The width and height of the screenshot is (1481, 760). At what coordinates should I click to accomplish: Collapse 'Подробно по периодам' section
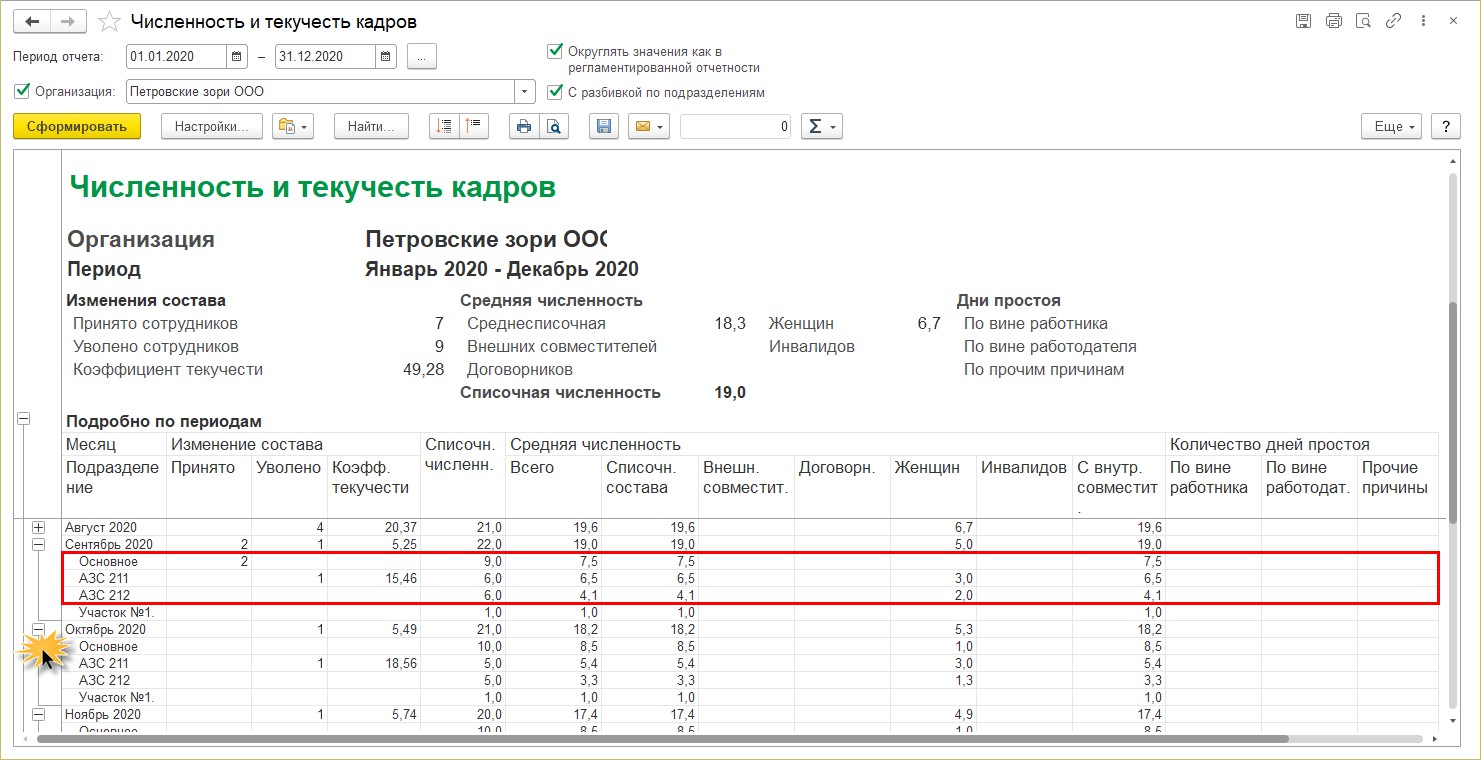pos(24,420)
